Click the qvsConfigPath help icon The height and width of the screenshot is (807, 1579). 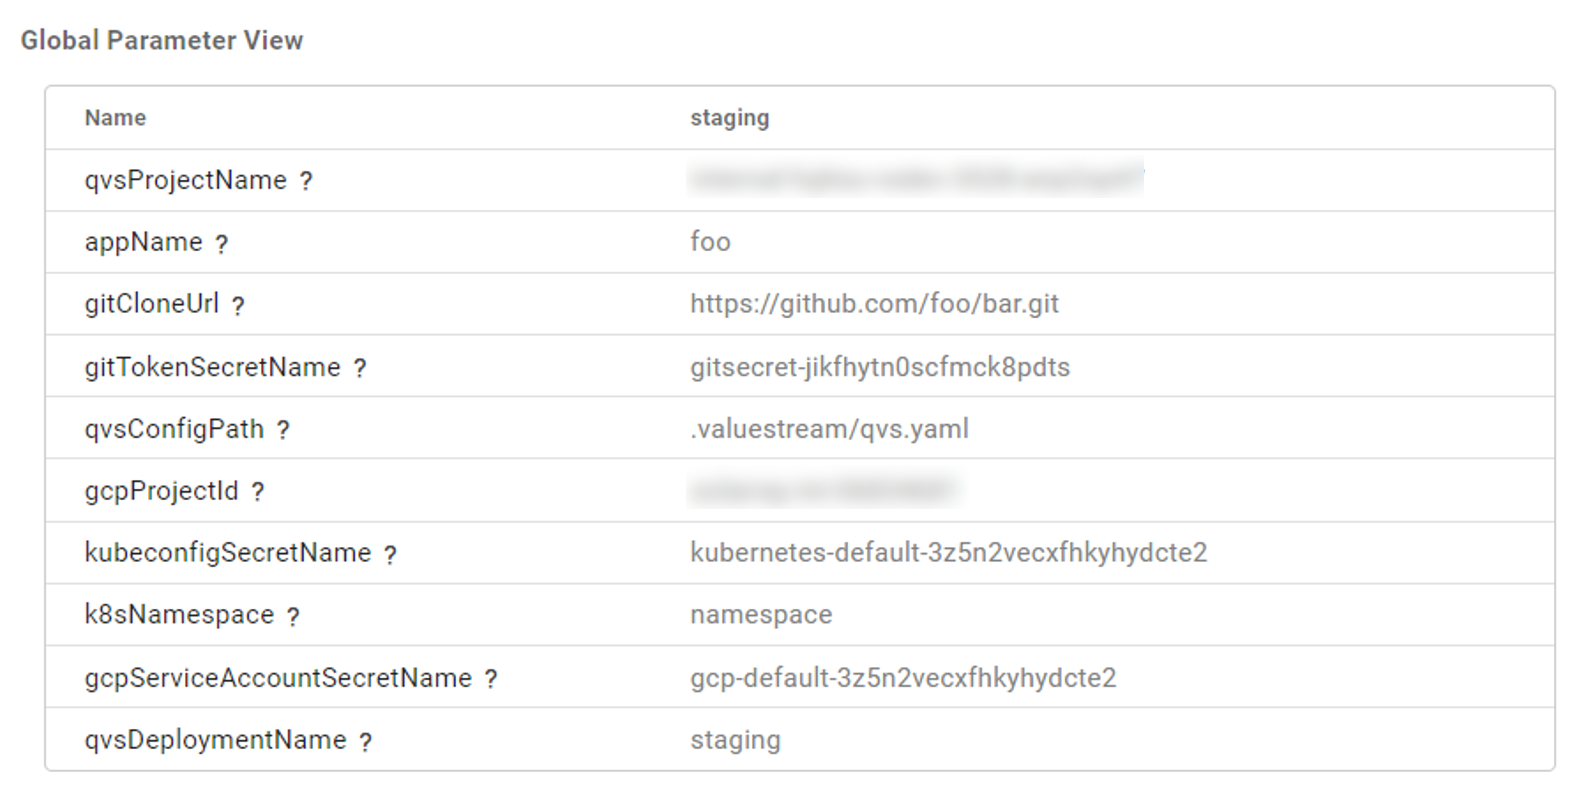[x=283, y=430]
